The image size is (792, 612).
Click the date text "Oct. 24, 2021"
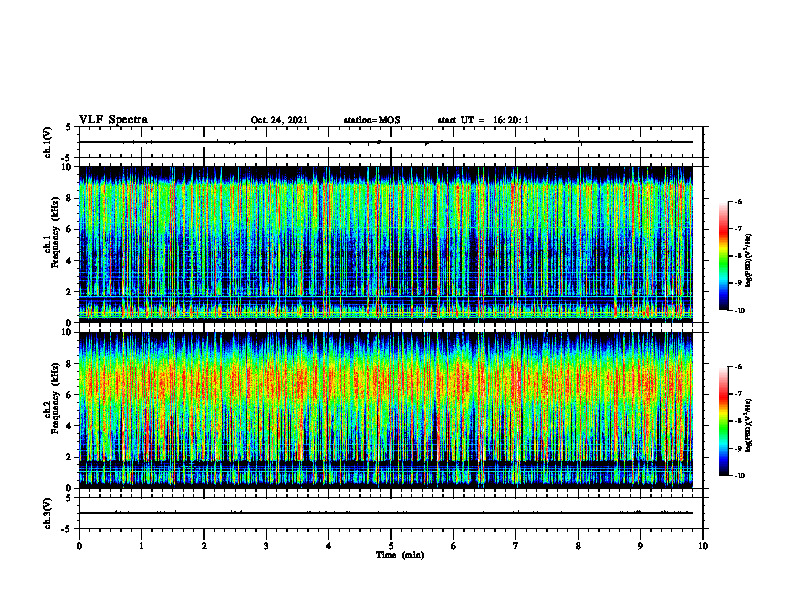(279, 120)
